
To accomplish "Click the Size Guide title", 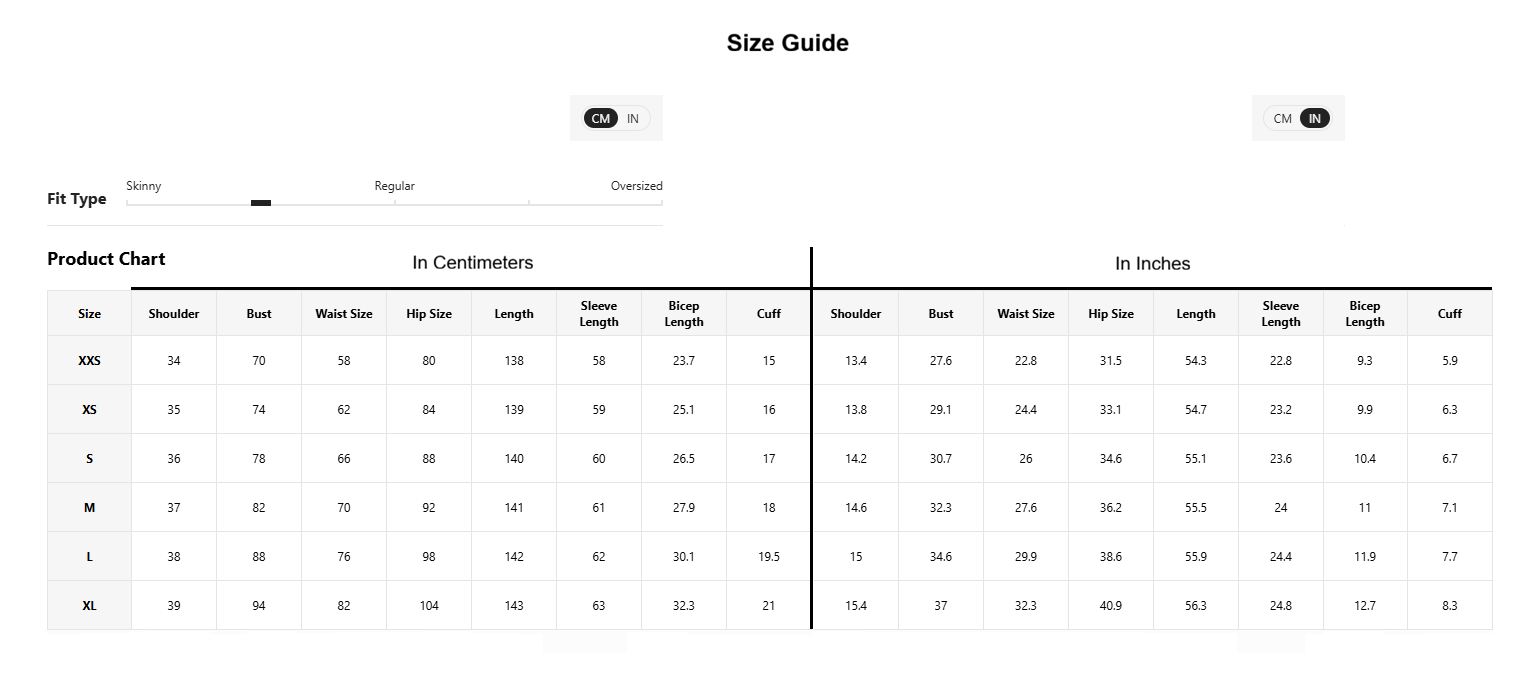I will (788, 43).
